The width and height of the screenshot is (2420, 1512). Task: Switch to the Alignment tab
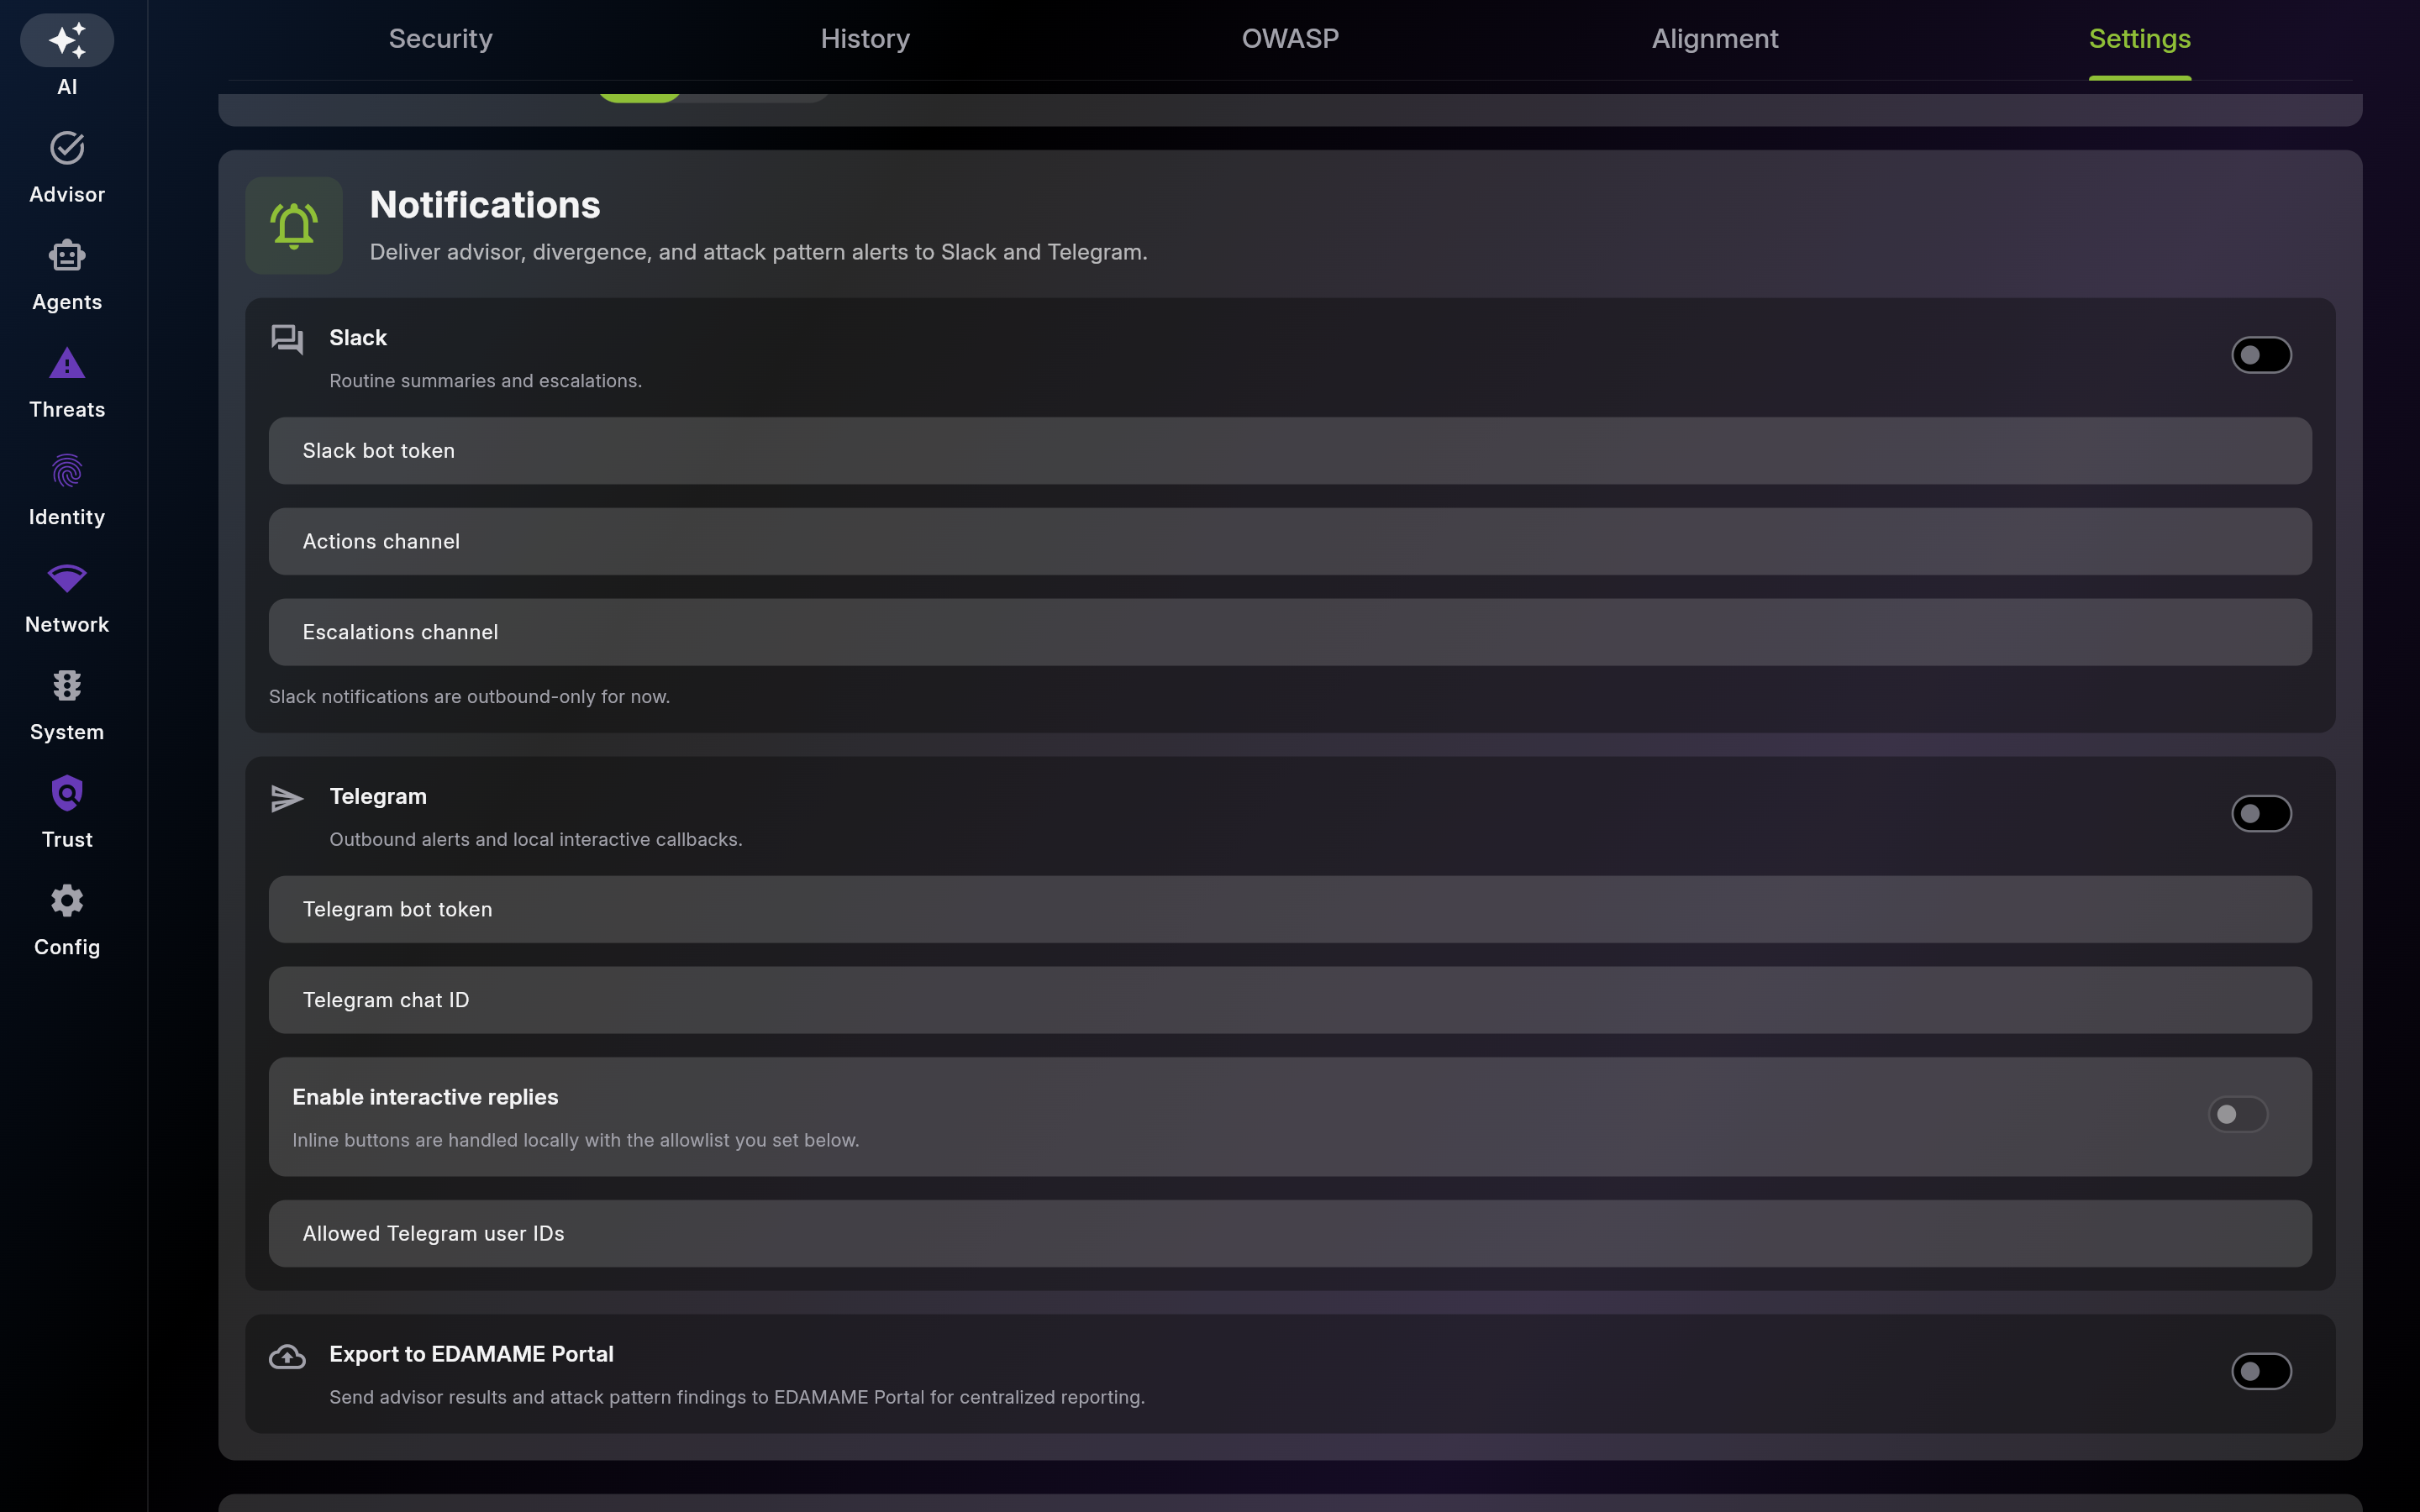coord(1715,39)
